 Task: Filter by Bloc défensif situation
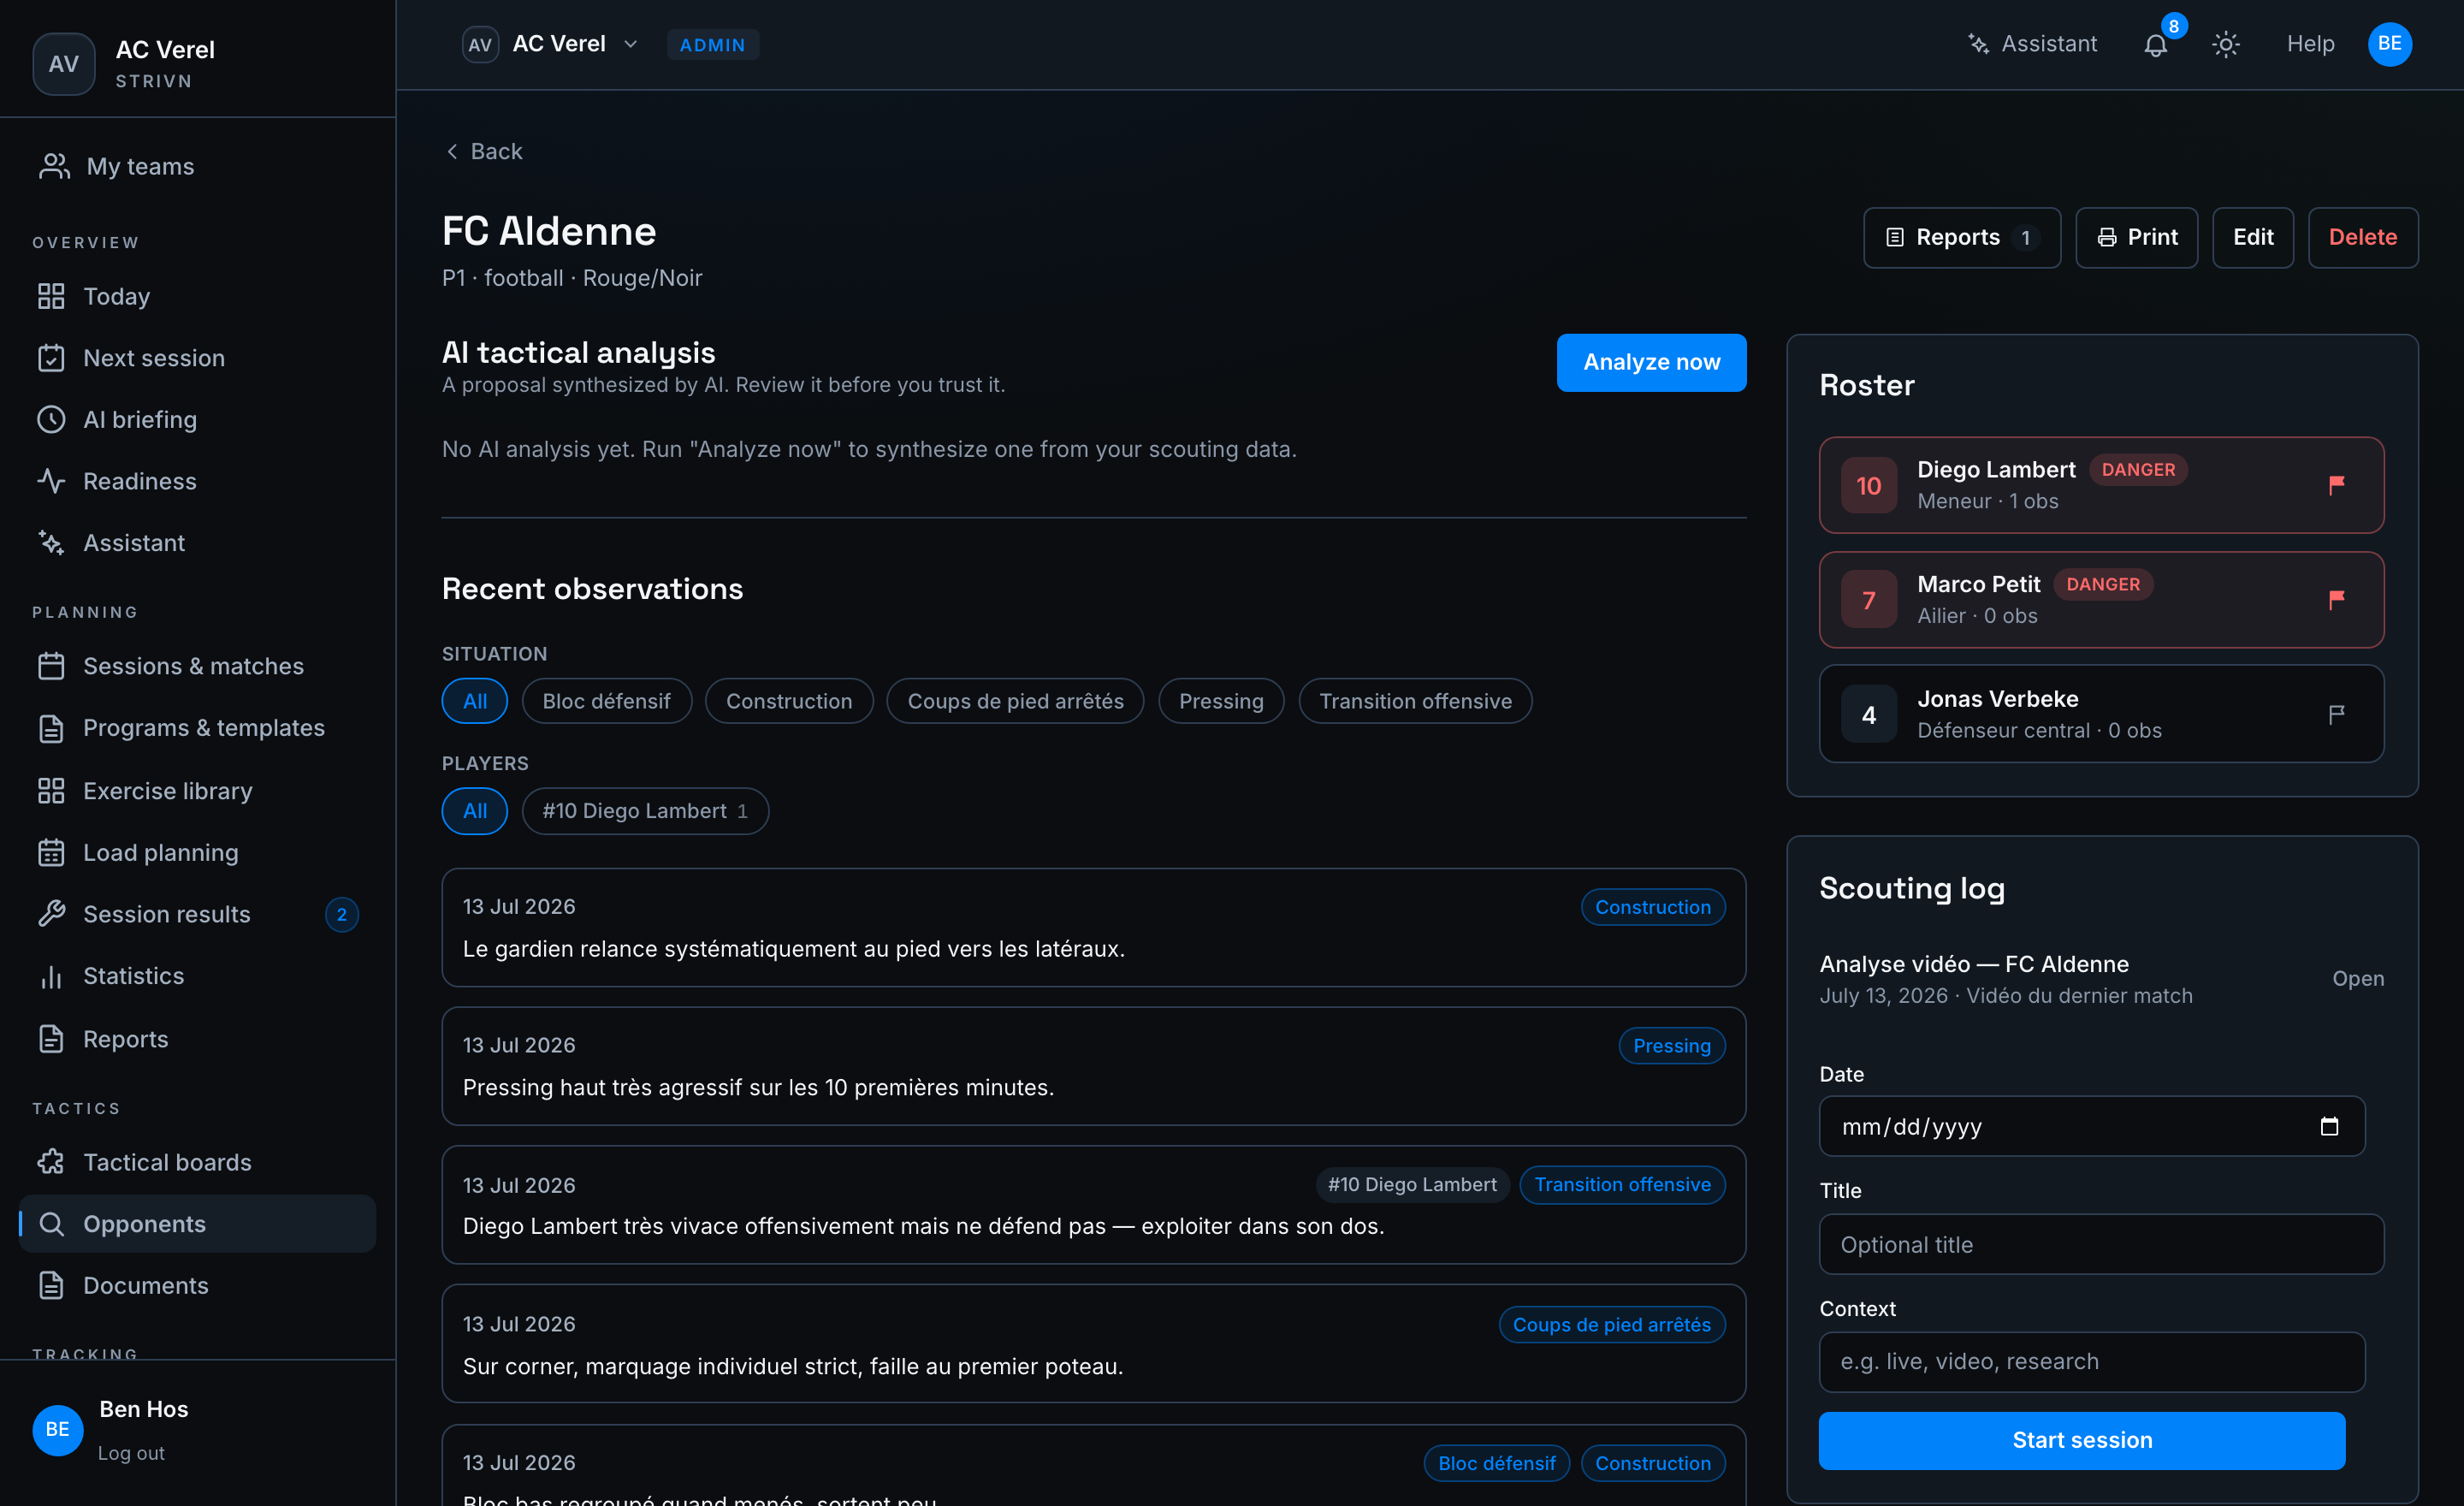click(606, 701)
